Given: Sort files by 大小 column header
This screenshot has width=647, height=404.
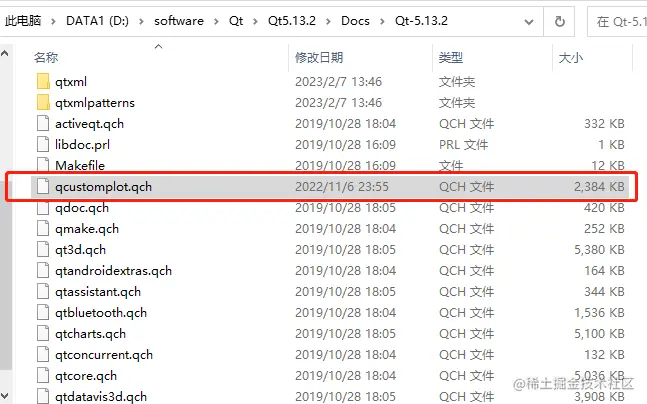Looking at the screenshot, I should (570, 57).
